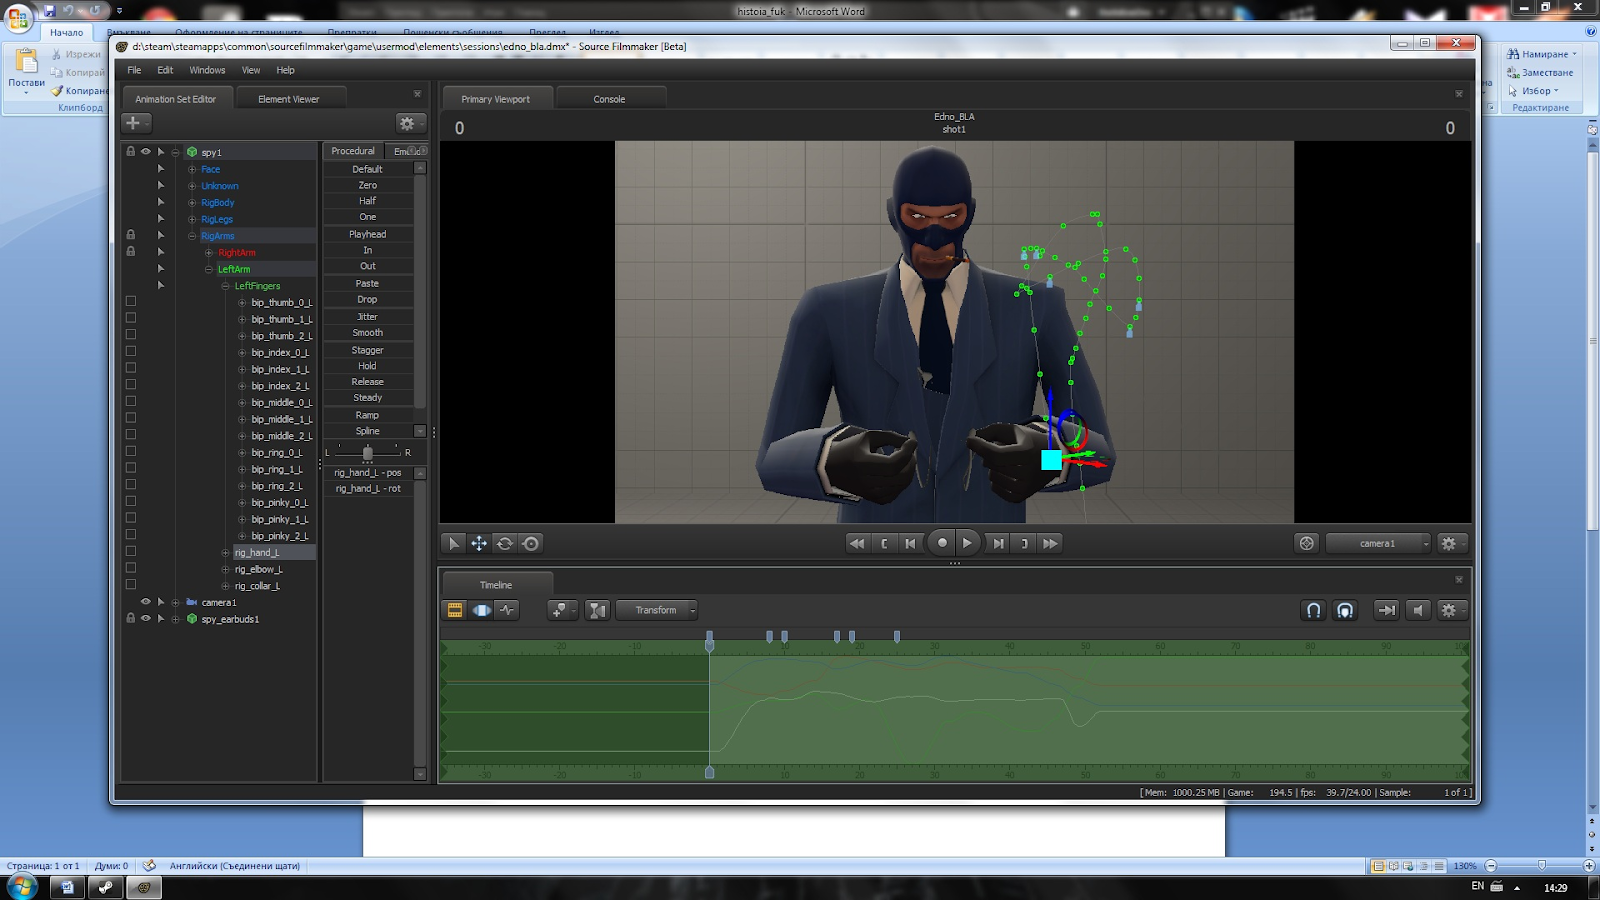Screen dimensions: 1600x900
Task: Check the box beside bip_pinky_2_L
Action: [x=130, y=535]
